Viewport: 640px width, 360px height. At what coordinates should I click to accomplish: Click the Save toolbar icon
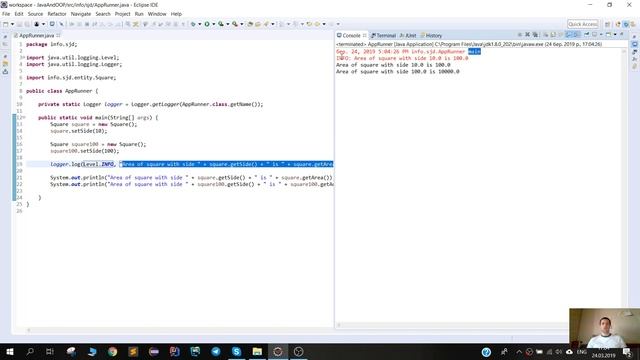click(x=19, y=24)
